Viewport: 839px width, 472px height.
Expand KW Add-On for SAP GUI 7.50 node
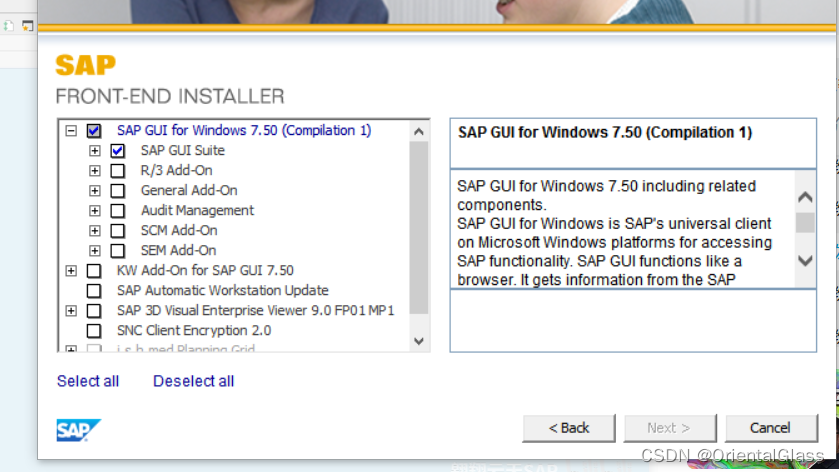click(71, 271)
